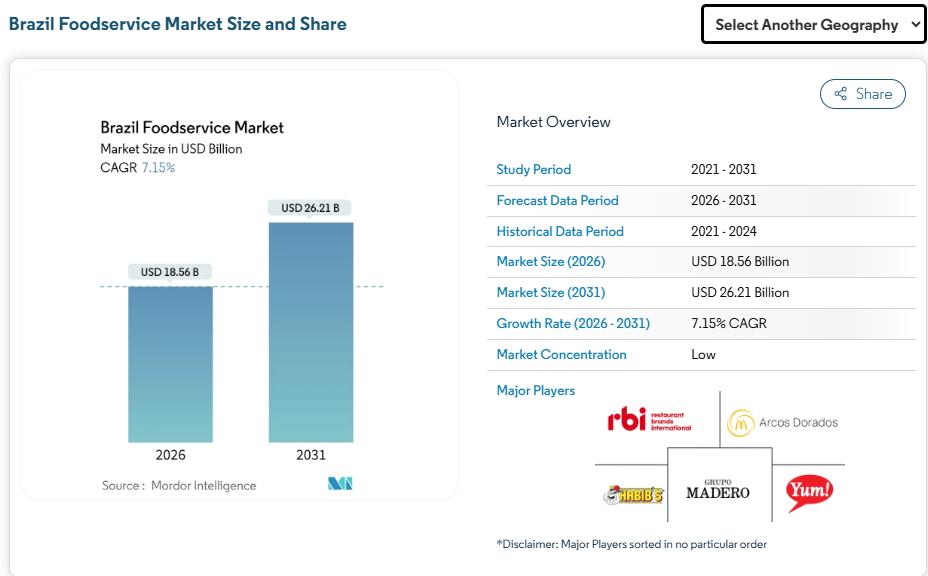This screenshot has height=576, width=928.
Task: Click the Yum! brand logo
Action: click(809, 491)
